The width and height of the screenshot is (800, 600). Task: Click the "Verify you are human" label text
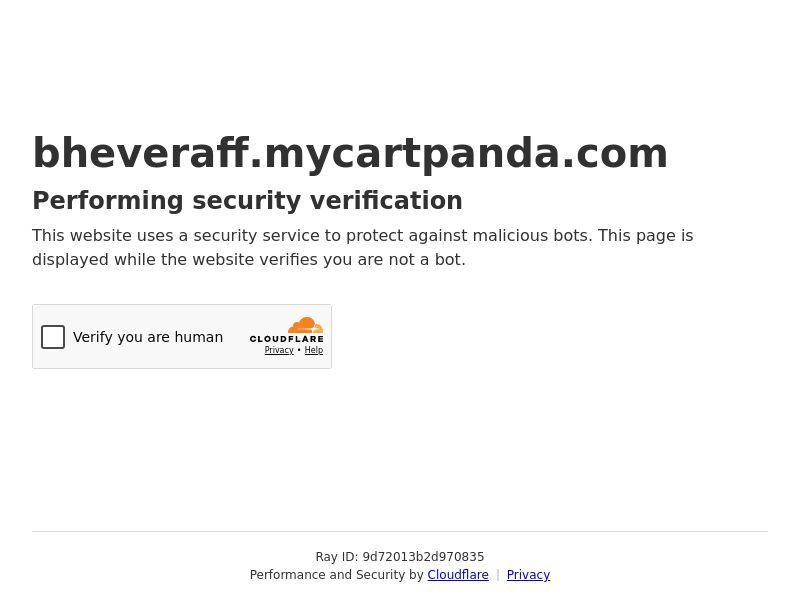148,337
